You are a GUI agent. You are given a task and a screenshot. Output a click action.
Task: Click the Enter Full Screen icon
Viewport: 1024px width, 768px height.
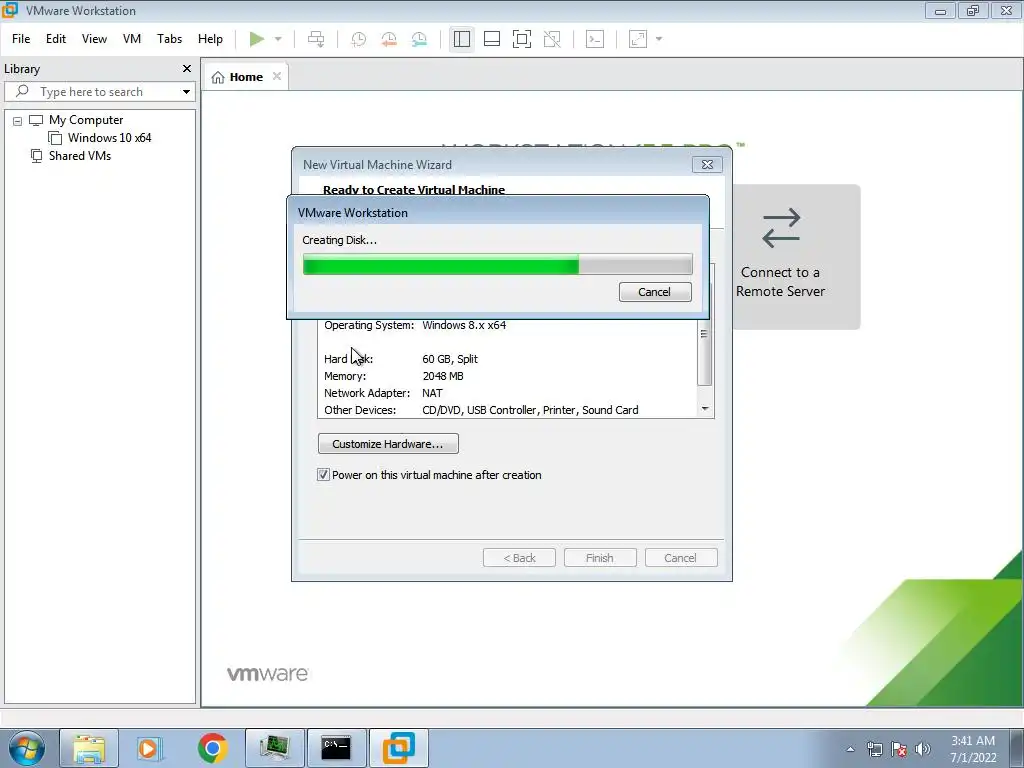coord(522,39)
